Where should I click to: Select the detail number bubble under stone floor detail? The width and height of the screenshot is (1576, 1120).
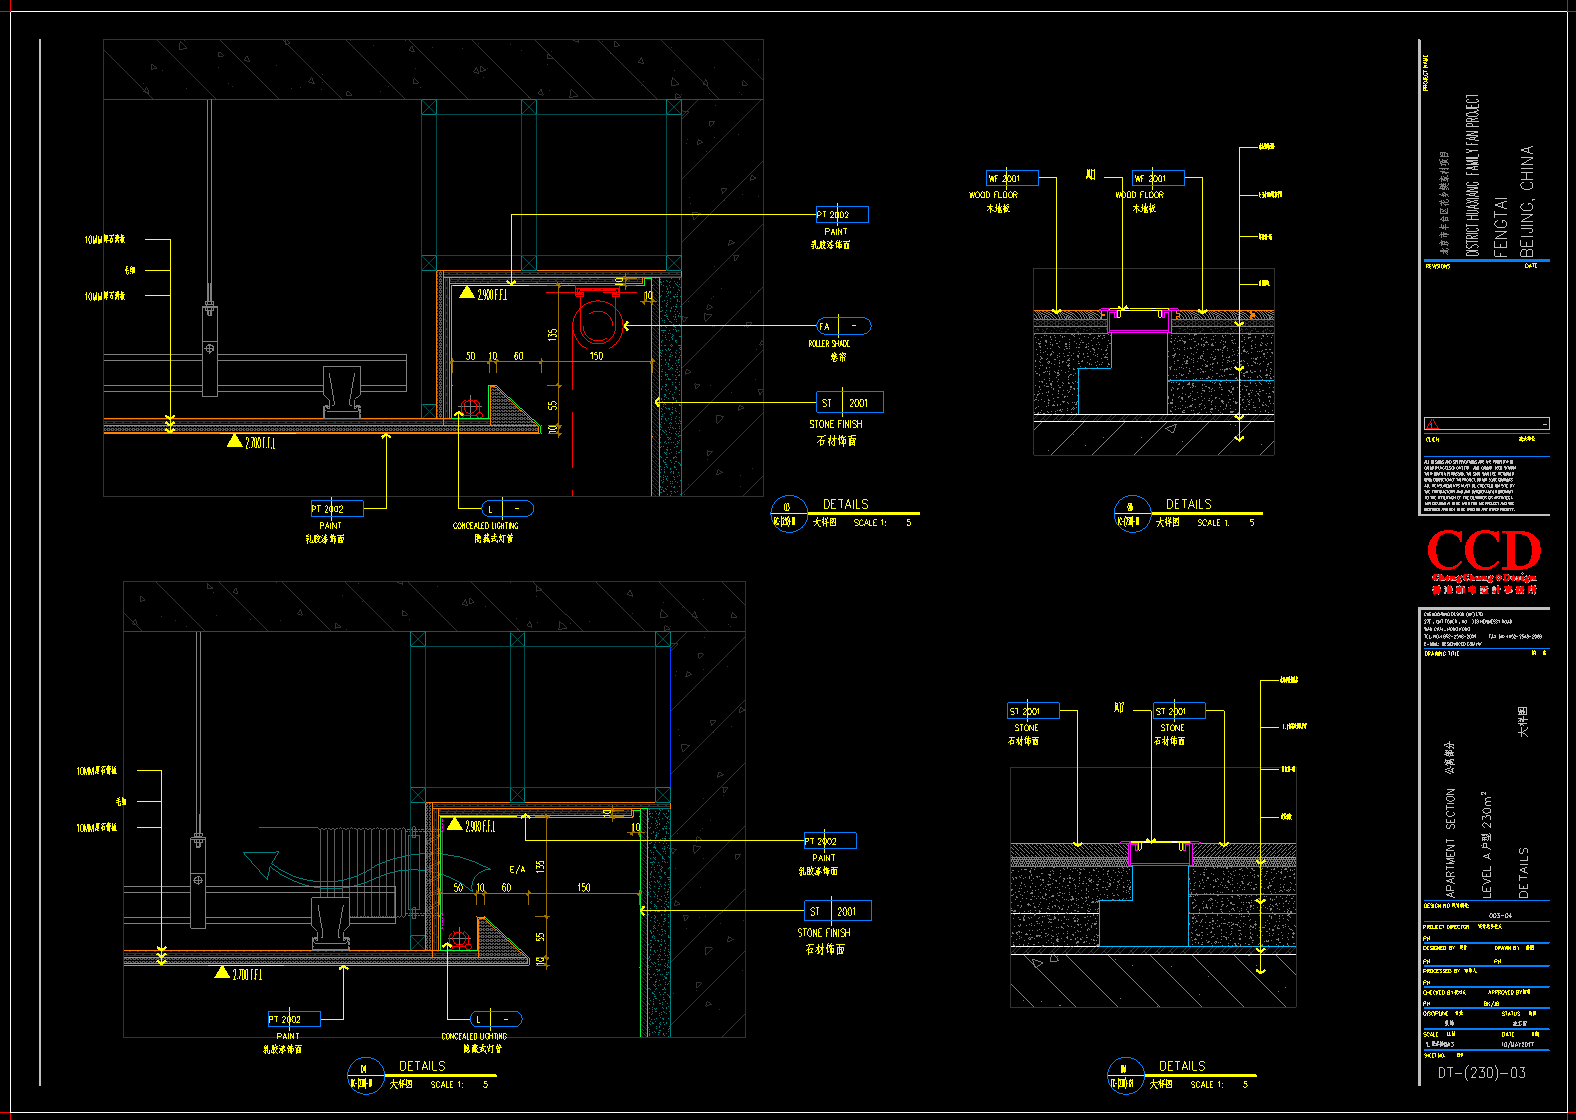pos(1124,1076)
